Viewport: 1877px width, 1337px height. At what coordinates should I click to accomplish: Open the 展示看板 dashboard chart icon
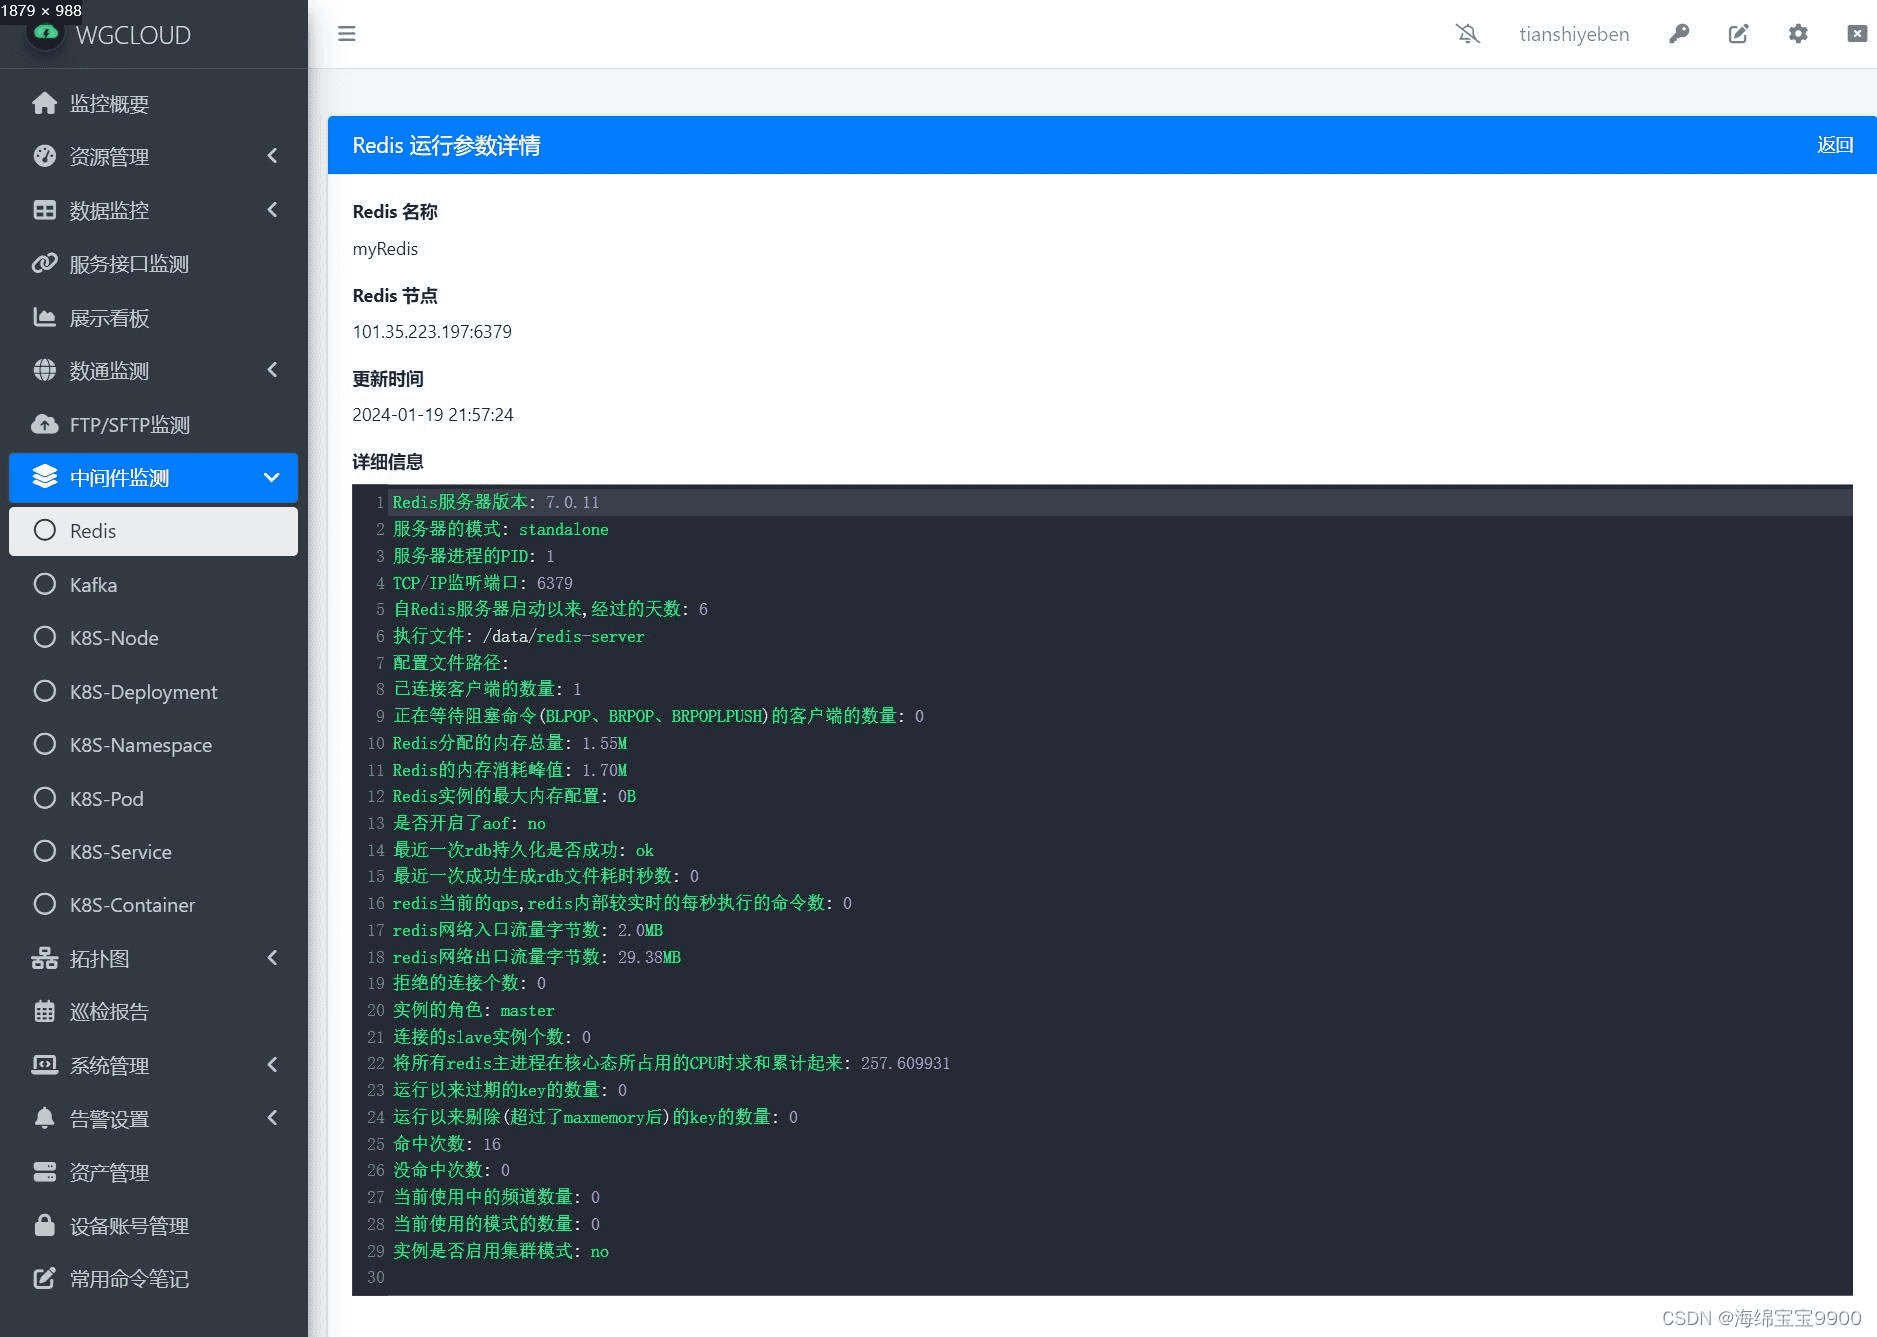tap(44, 317)
